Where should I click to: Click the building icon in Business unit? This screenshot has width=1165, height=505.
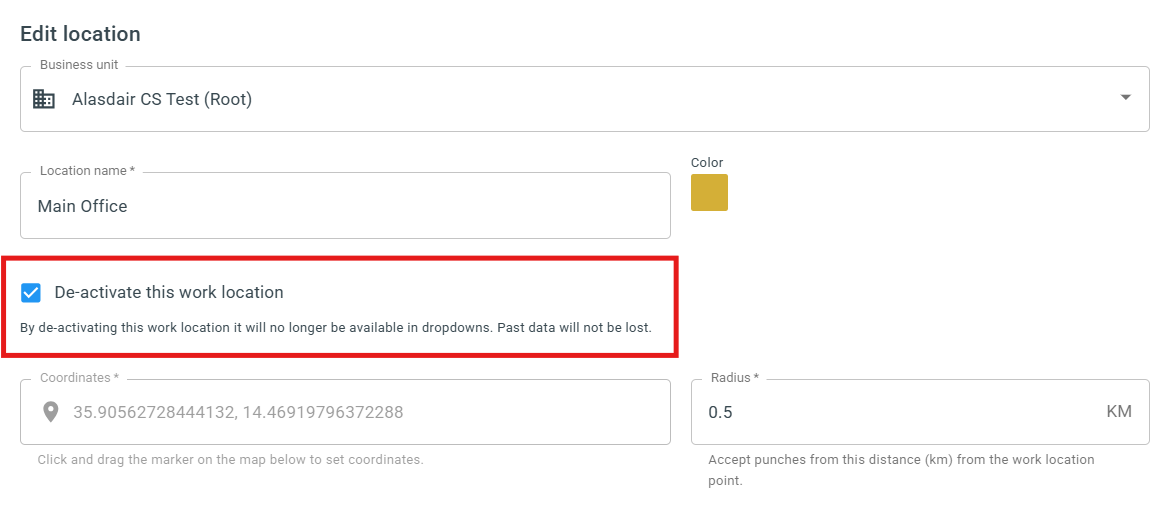tap(44, 99)
